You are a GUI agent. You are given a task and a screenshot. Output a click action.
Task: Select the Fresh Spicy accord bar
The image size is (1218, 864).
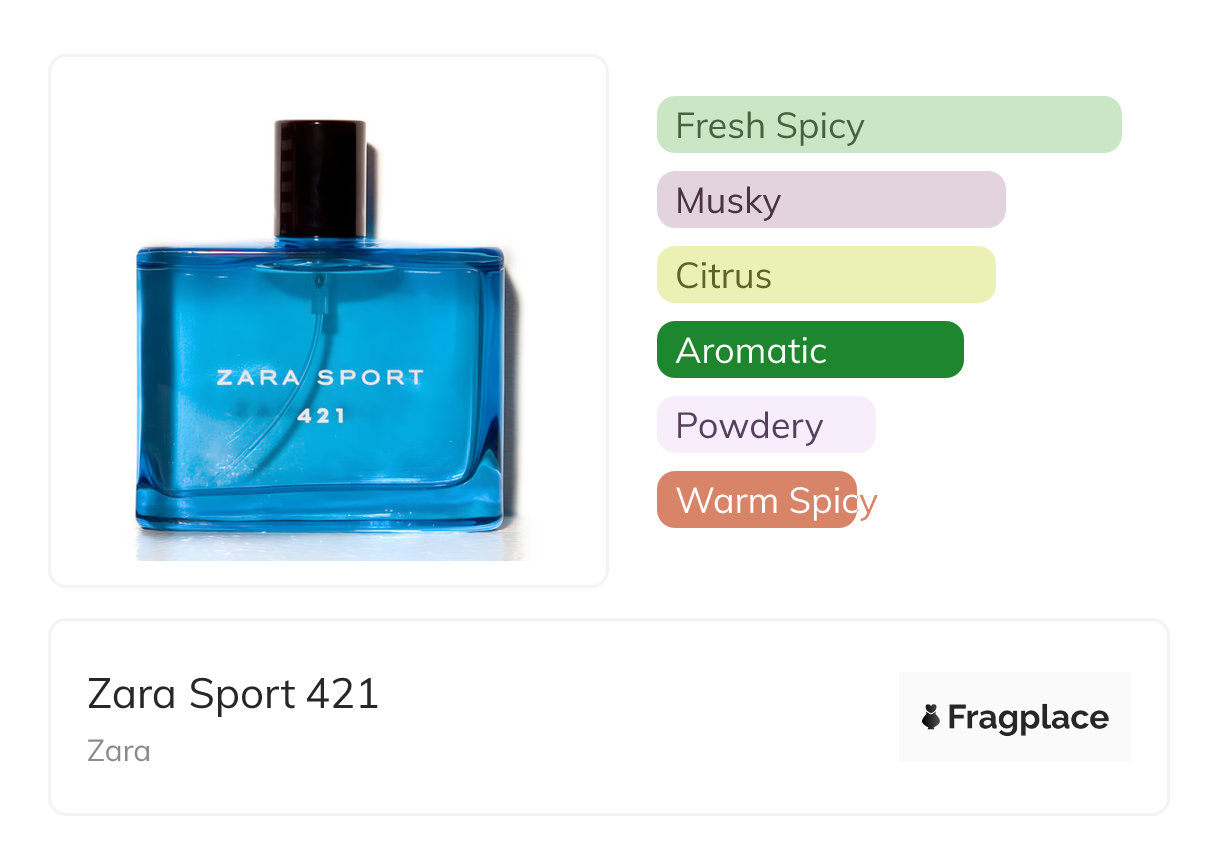coord(889,125)
